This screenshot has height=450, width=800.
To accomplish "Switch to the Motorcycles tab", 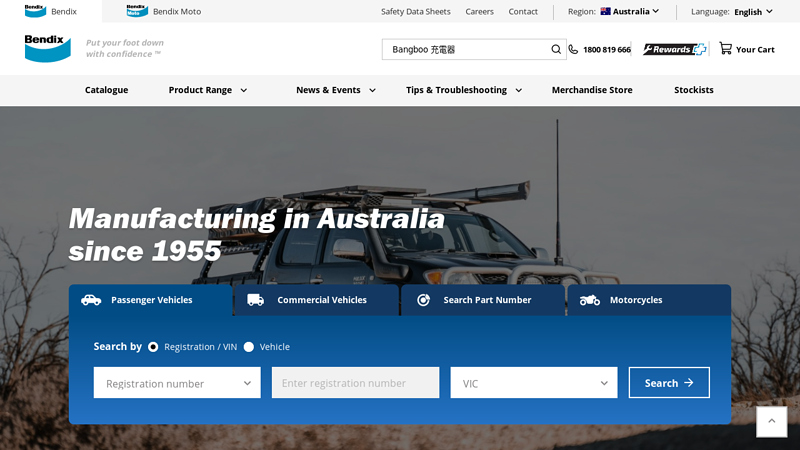I will point(649,300).
